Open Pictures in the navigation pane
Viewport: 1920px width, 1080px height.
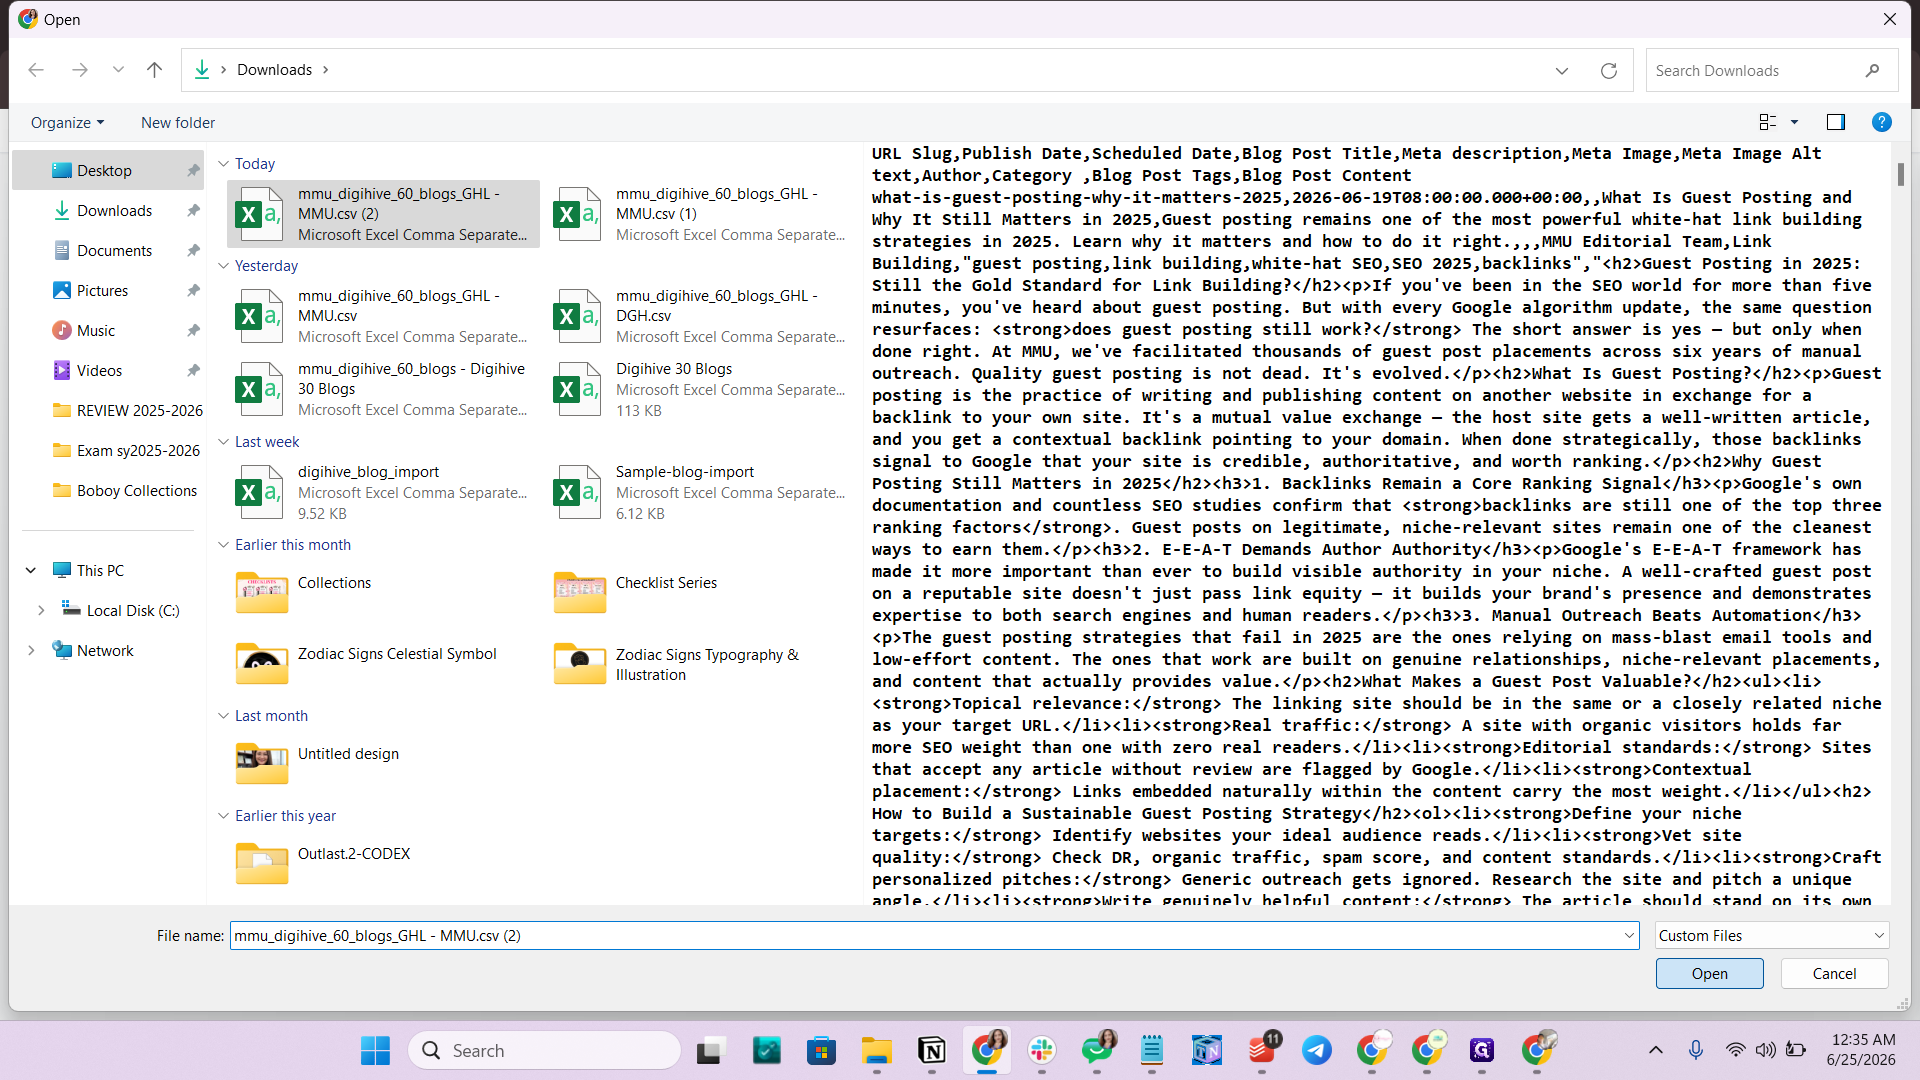108,291
